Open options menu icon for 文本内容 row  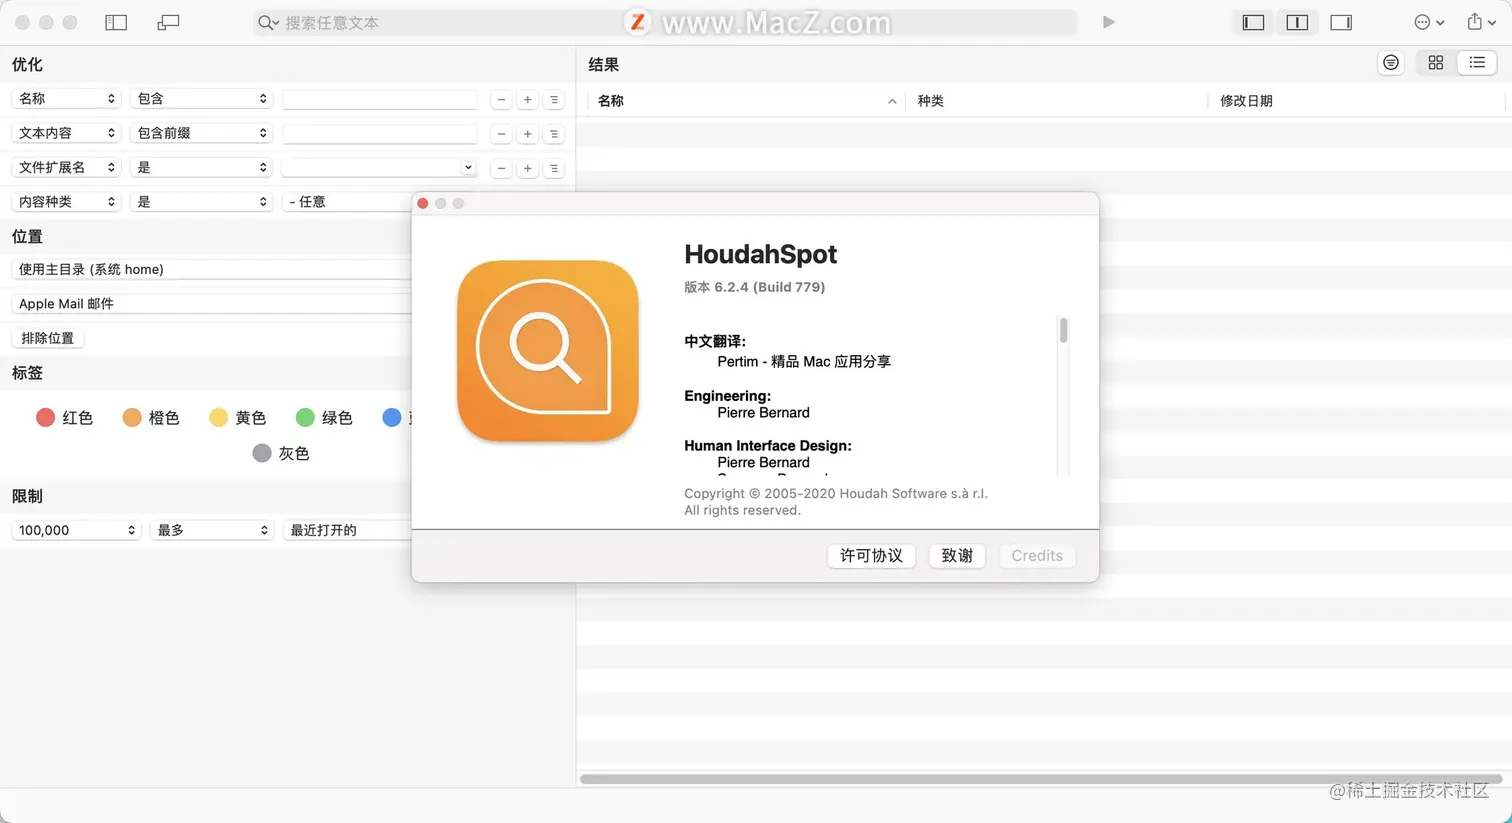(x=554, y=134)
